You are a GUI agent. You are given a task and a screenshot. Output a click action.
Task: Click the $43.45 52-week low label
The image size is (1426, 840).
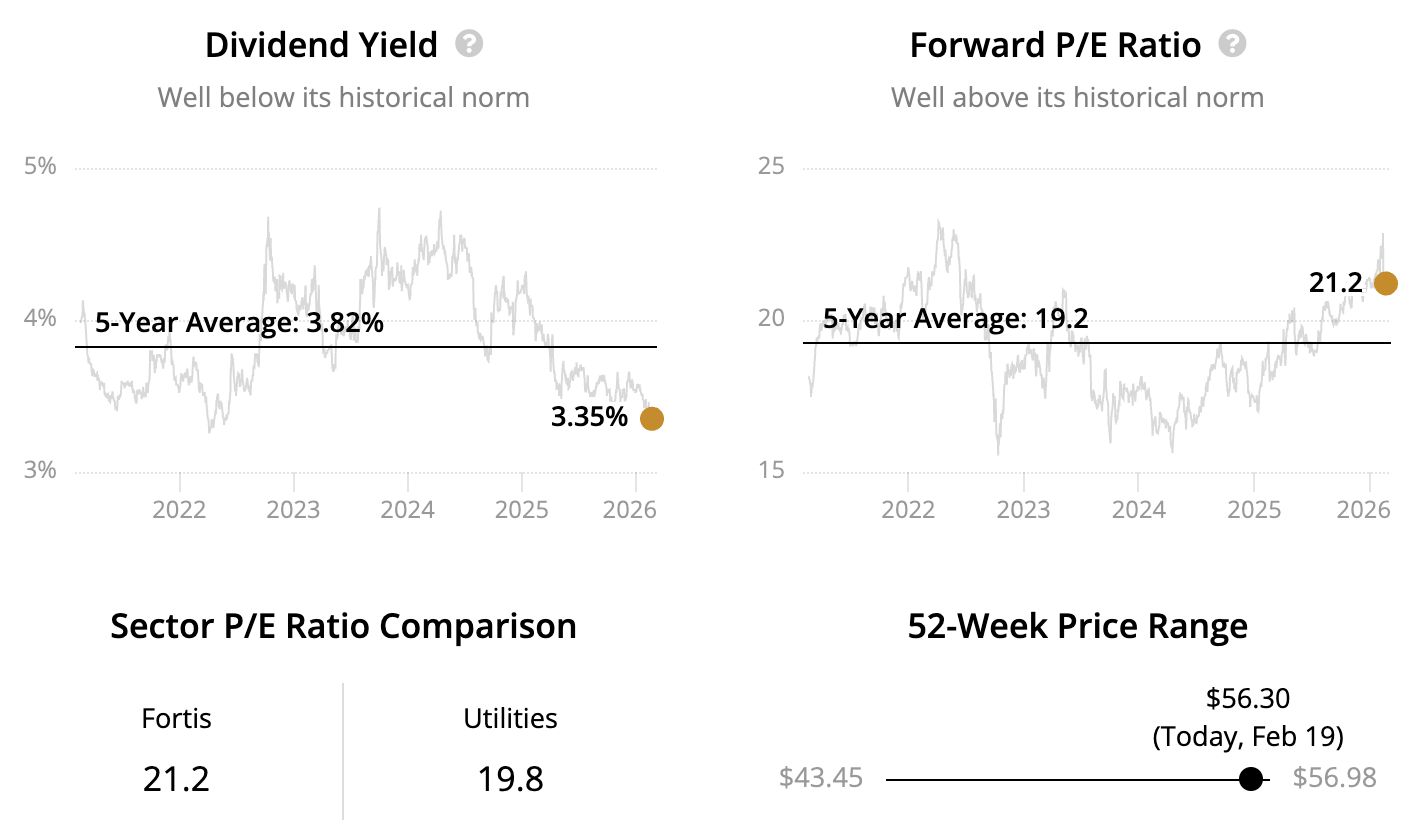point(820,778)
